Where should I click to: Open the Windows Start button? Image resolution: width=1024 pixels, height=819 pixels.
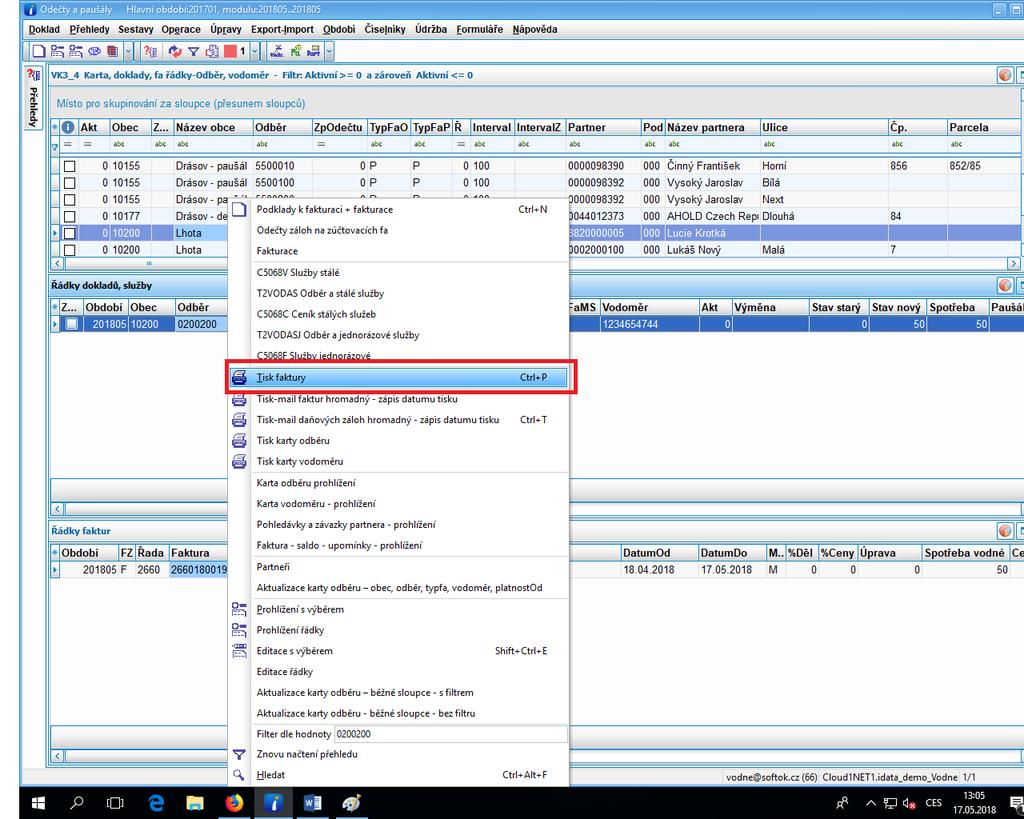click(38, 803)
